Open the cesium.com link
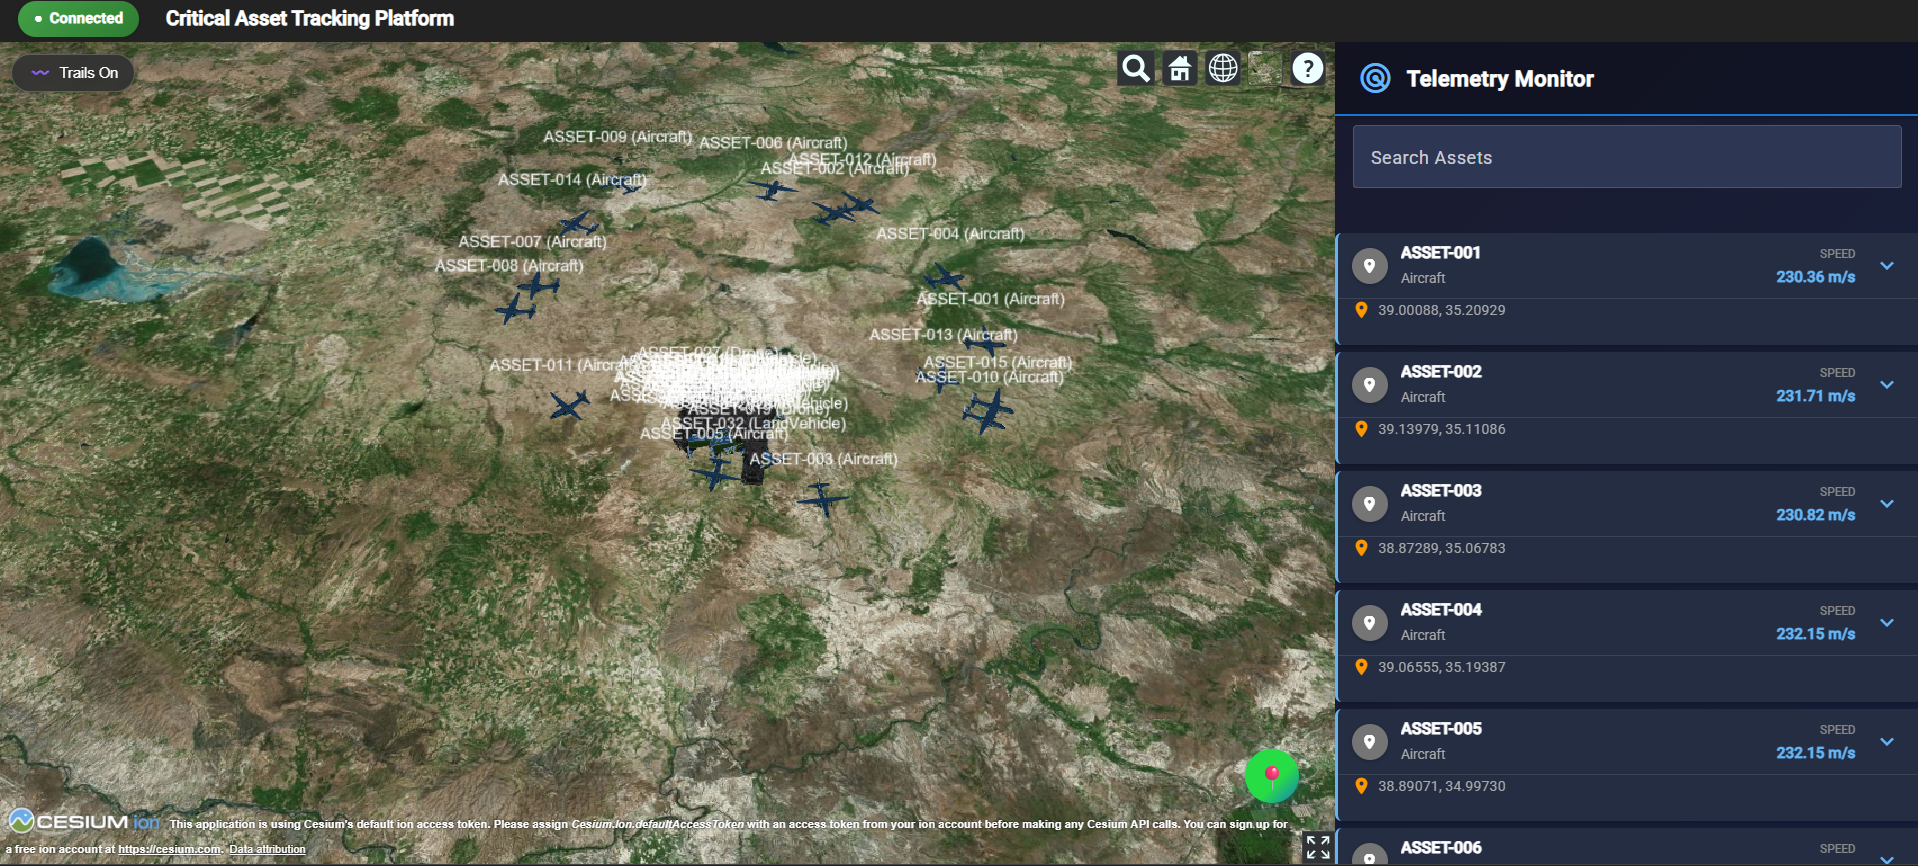 [170, 850]
